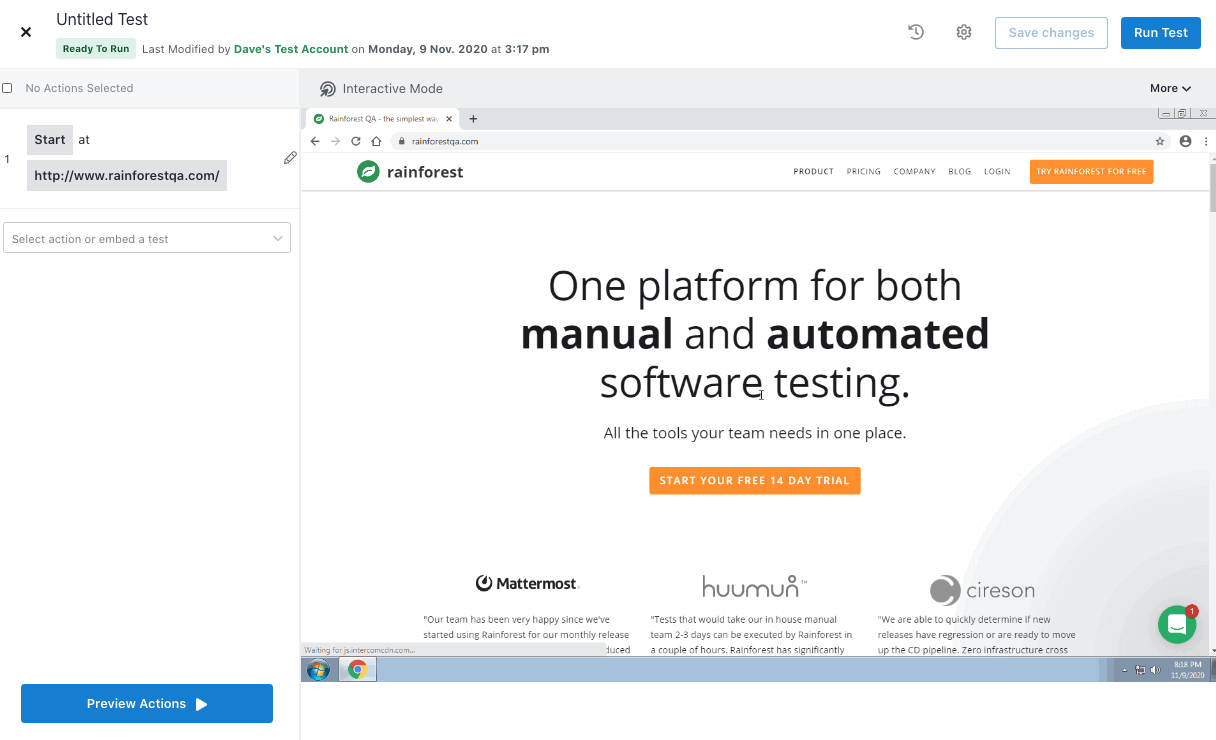
Task: Click the Chrome taskbar icon
Action: [357, 670]
